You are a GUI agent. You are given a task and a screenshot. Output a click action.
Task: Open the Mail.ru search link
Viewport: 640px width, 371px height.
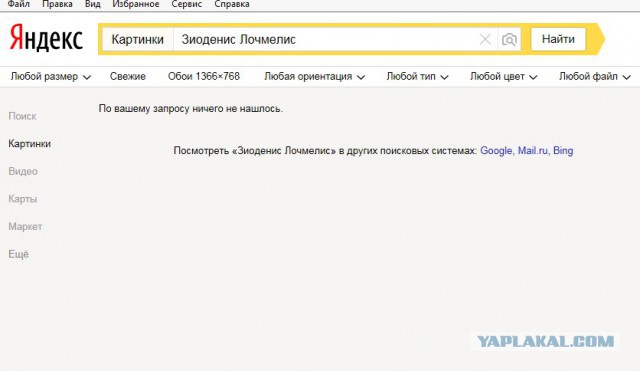pyautogui.click(x=533, y=151)
